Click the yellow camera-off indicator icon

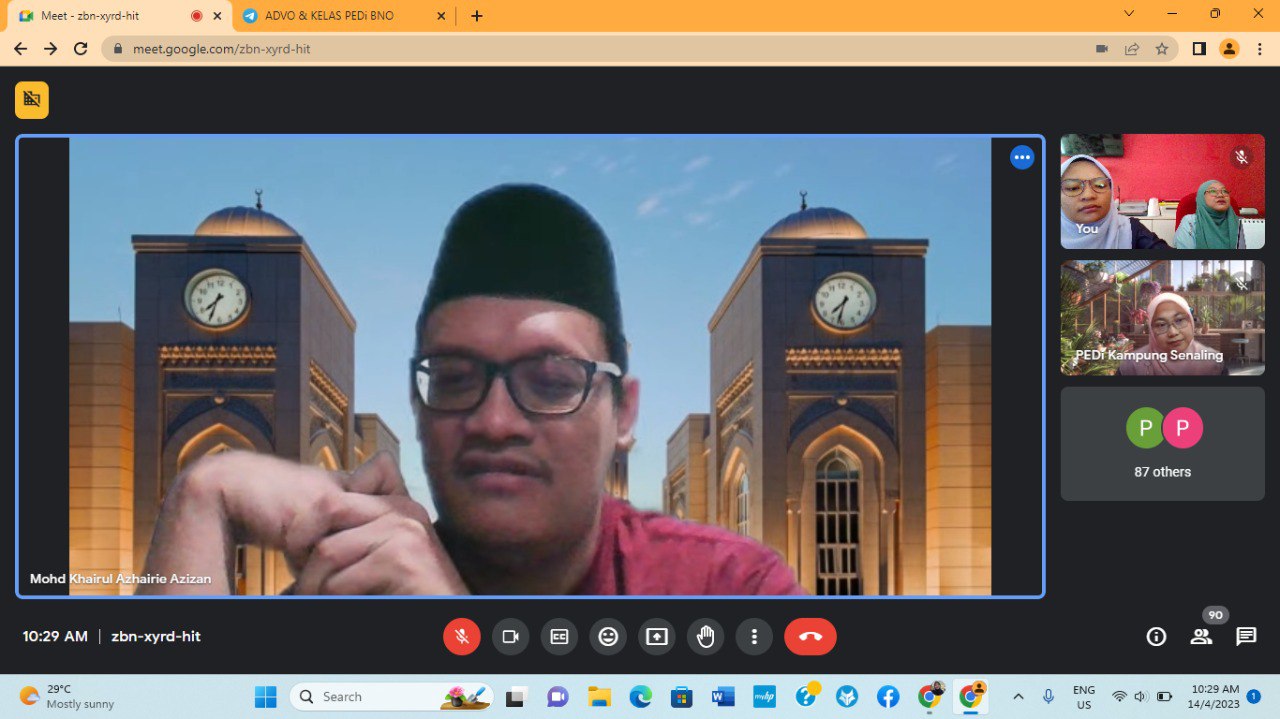click(32, 100)
